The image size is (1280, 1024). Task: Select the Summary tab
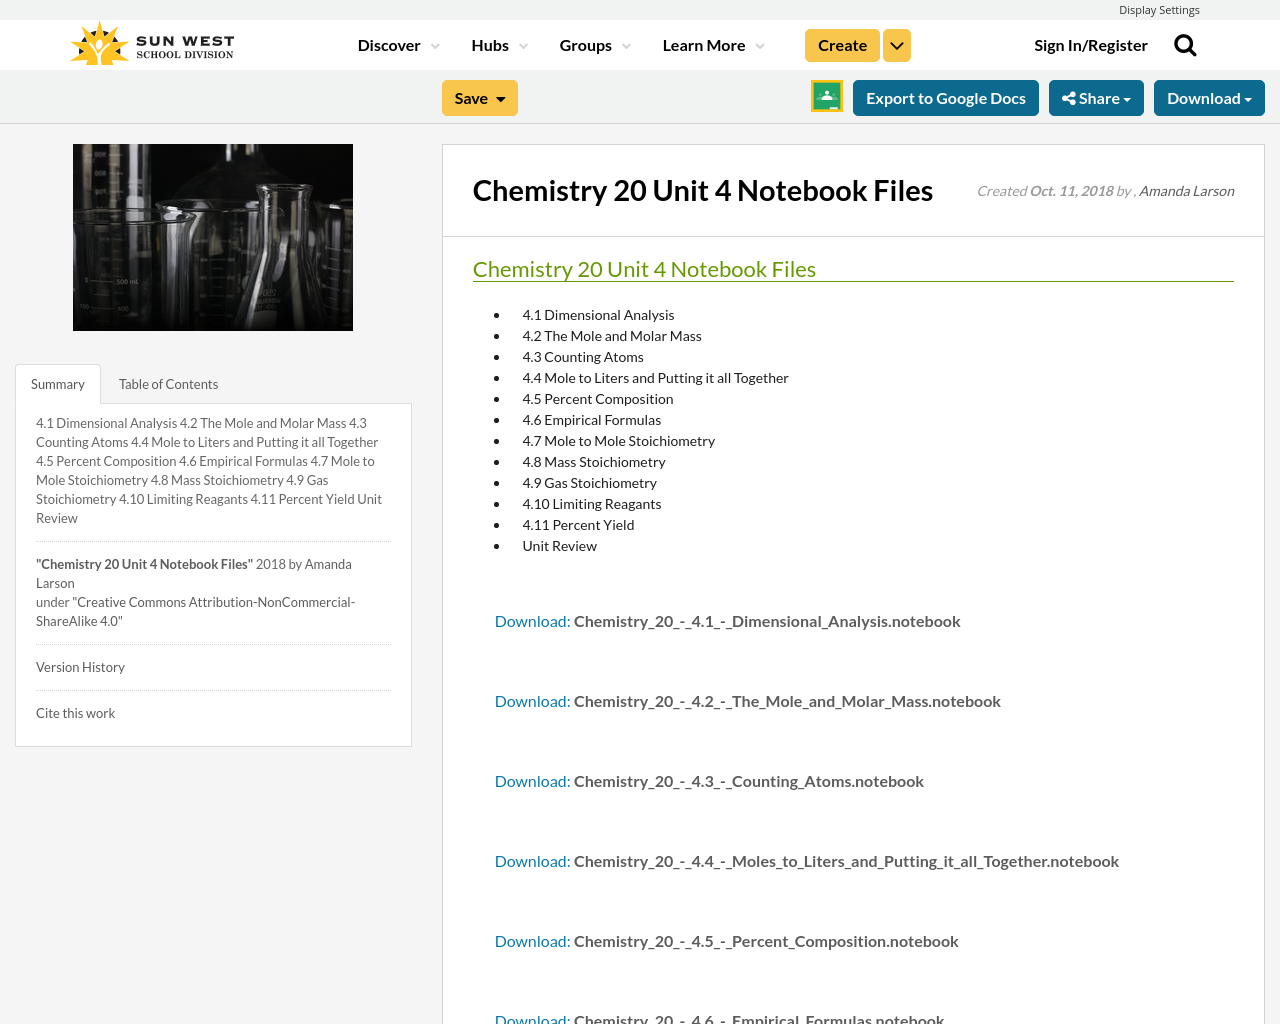point(58,384)
